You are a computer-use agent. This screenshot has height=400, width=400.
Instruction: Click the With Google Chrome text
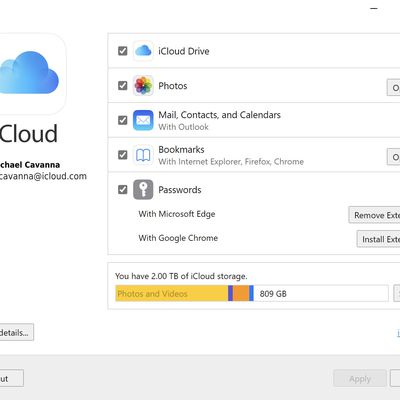point(178,238)
